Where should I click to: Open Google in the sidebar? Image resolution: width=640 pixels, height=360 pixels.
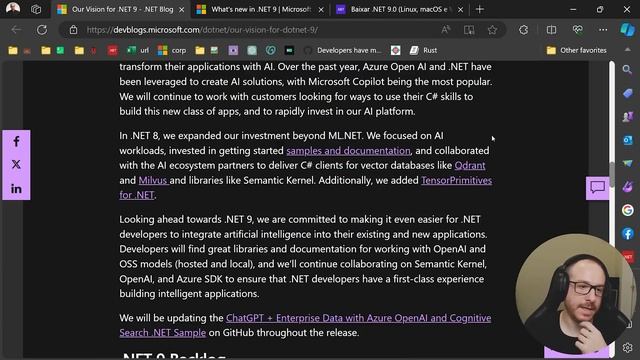[627, 210]
